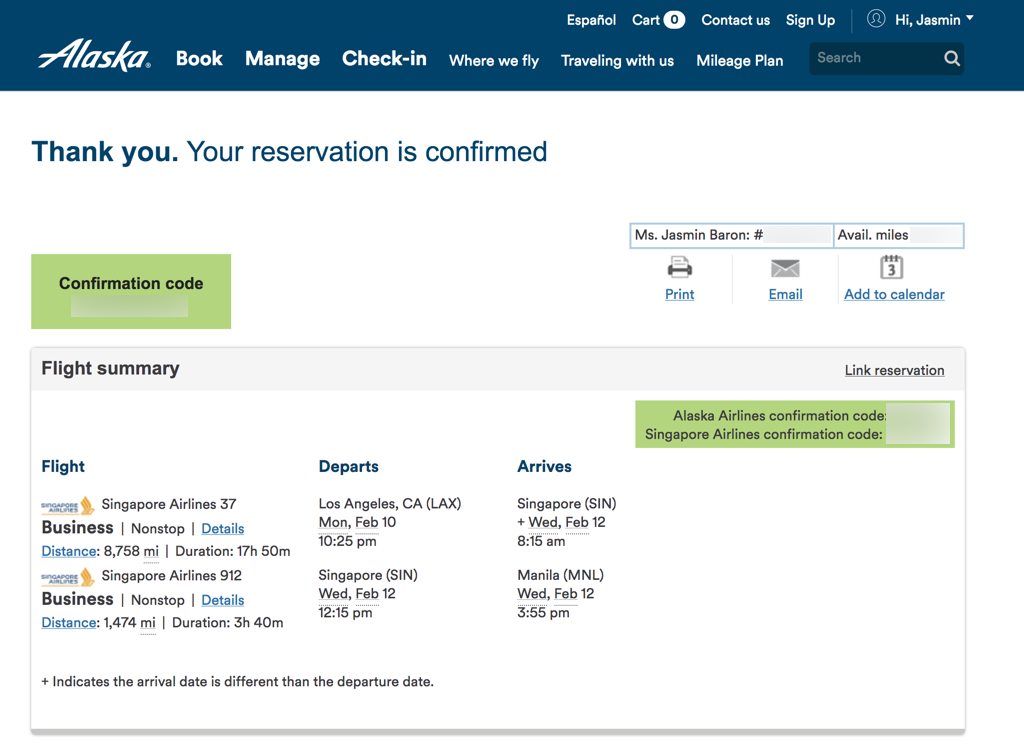Select the Check-in tab
The height and width of the screenshot is (751, 1024).
[x=384, y=58]
